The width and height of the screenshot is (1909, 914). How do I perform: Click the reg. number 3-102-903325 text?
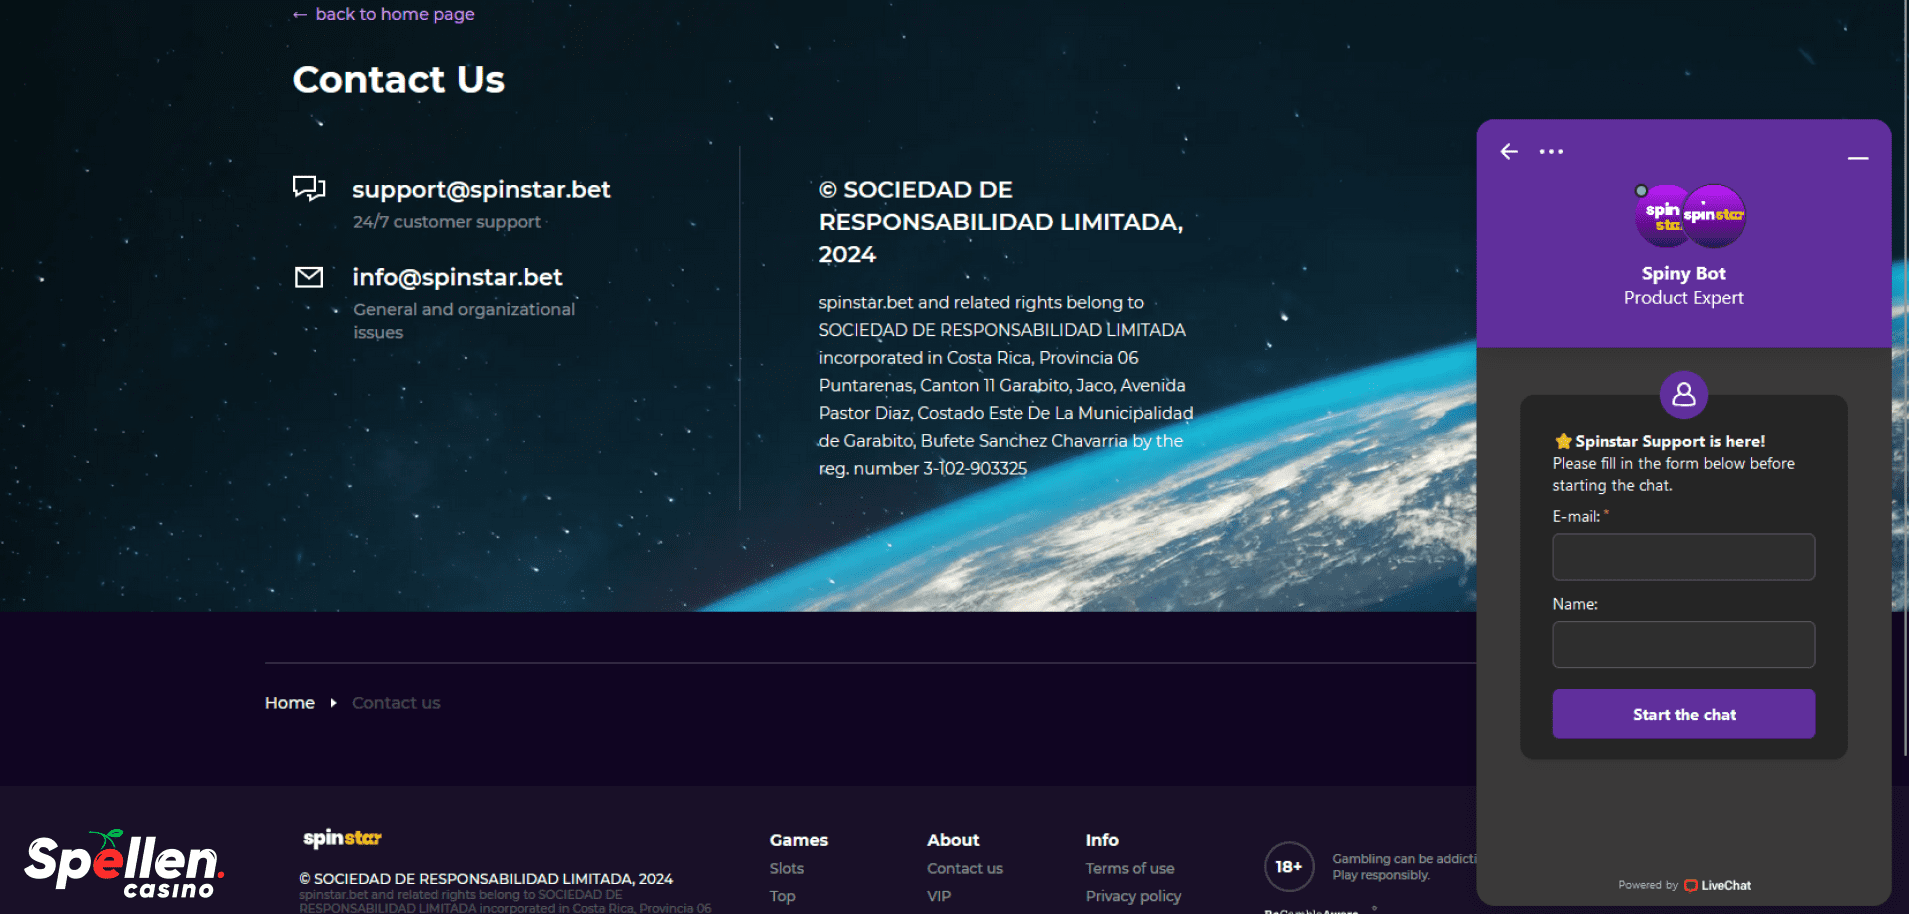click(923, 469)
